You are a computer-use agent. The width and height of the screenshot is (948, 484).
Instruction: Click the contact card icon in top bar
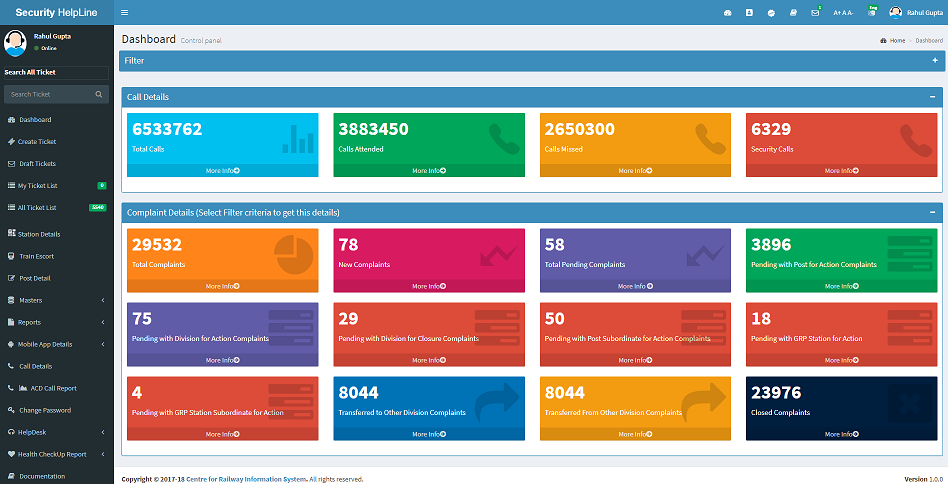(750, 13)
